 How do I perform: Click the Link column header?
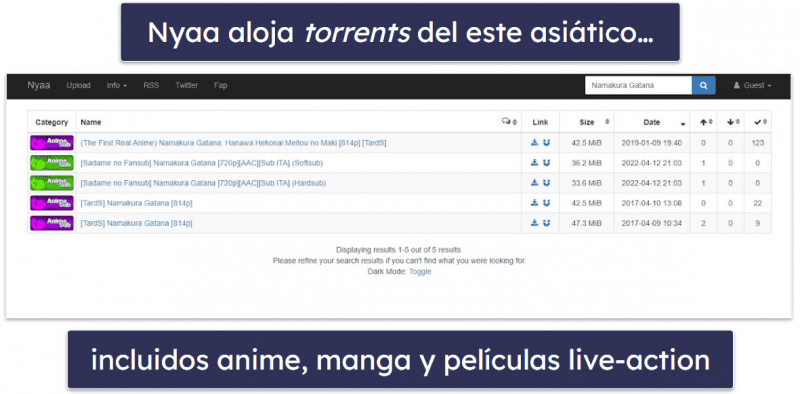540,122
